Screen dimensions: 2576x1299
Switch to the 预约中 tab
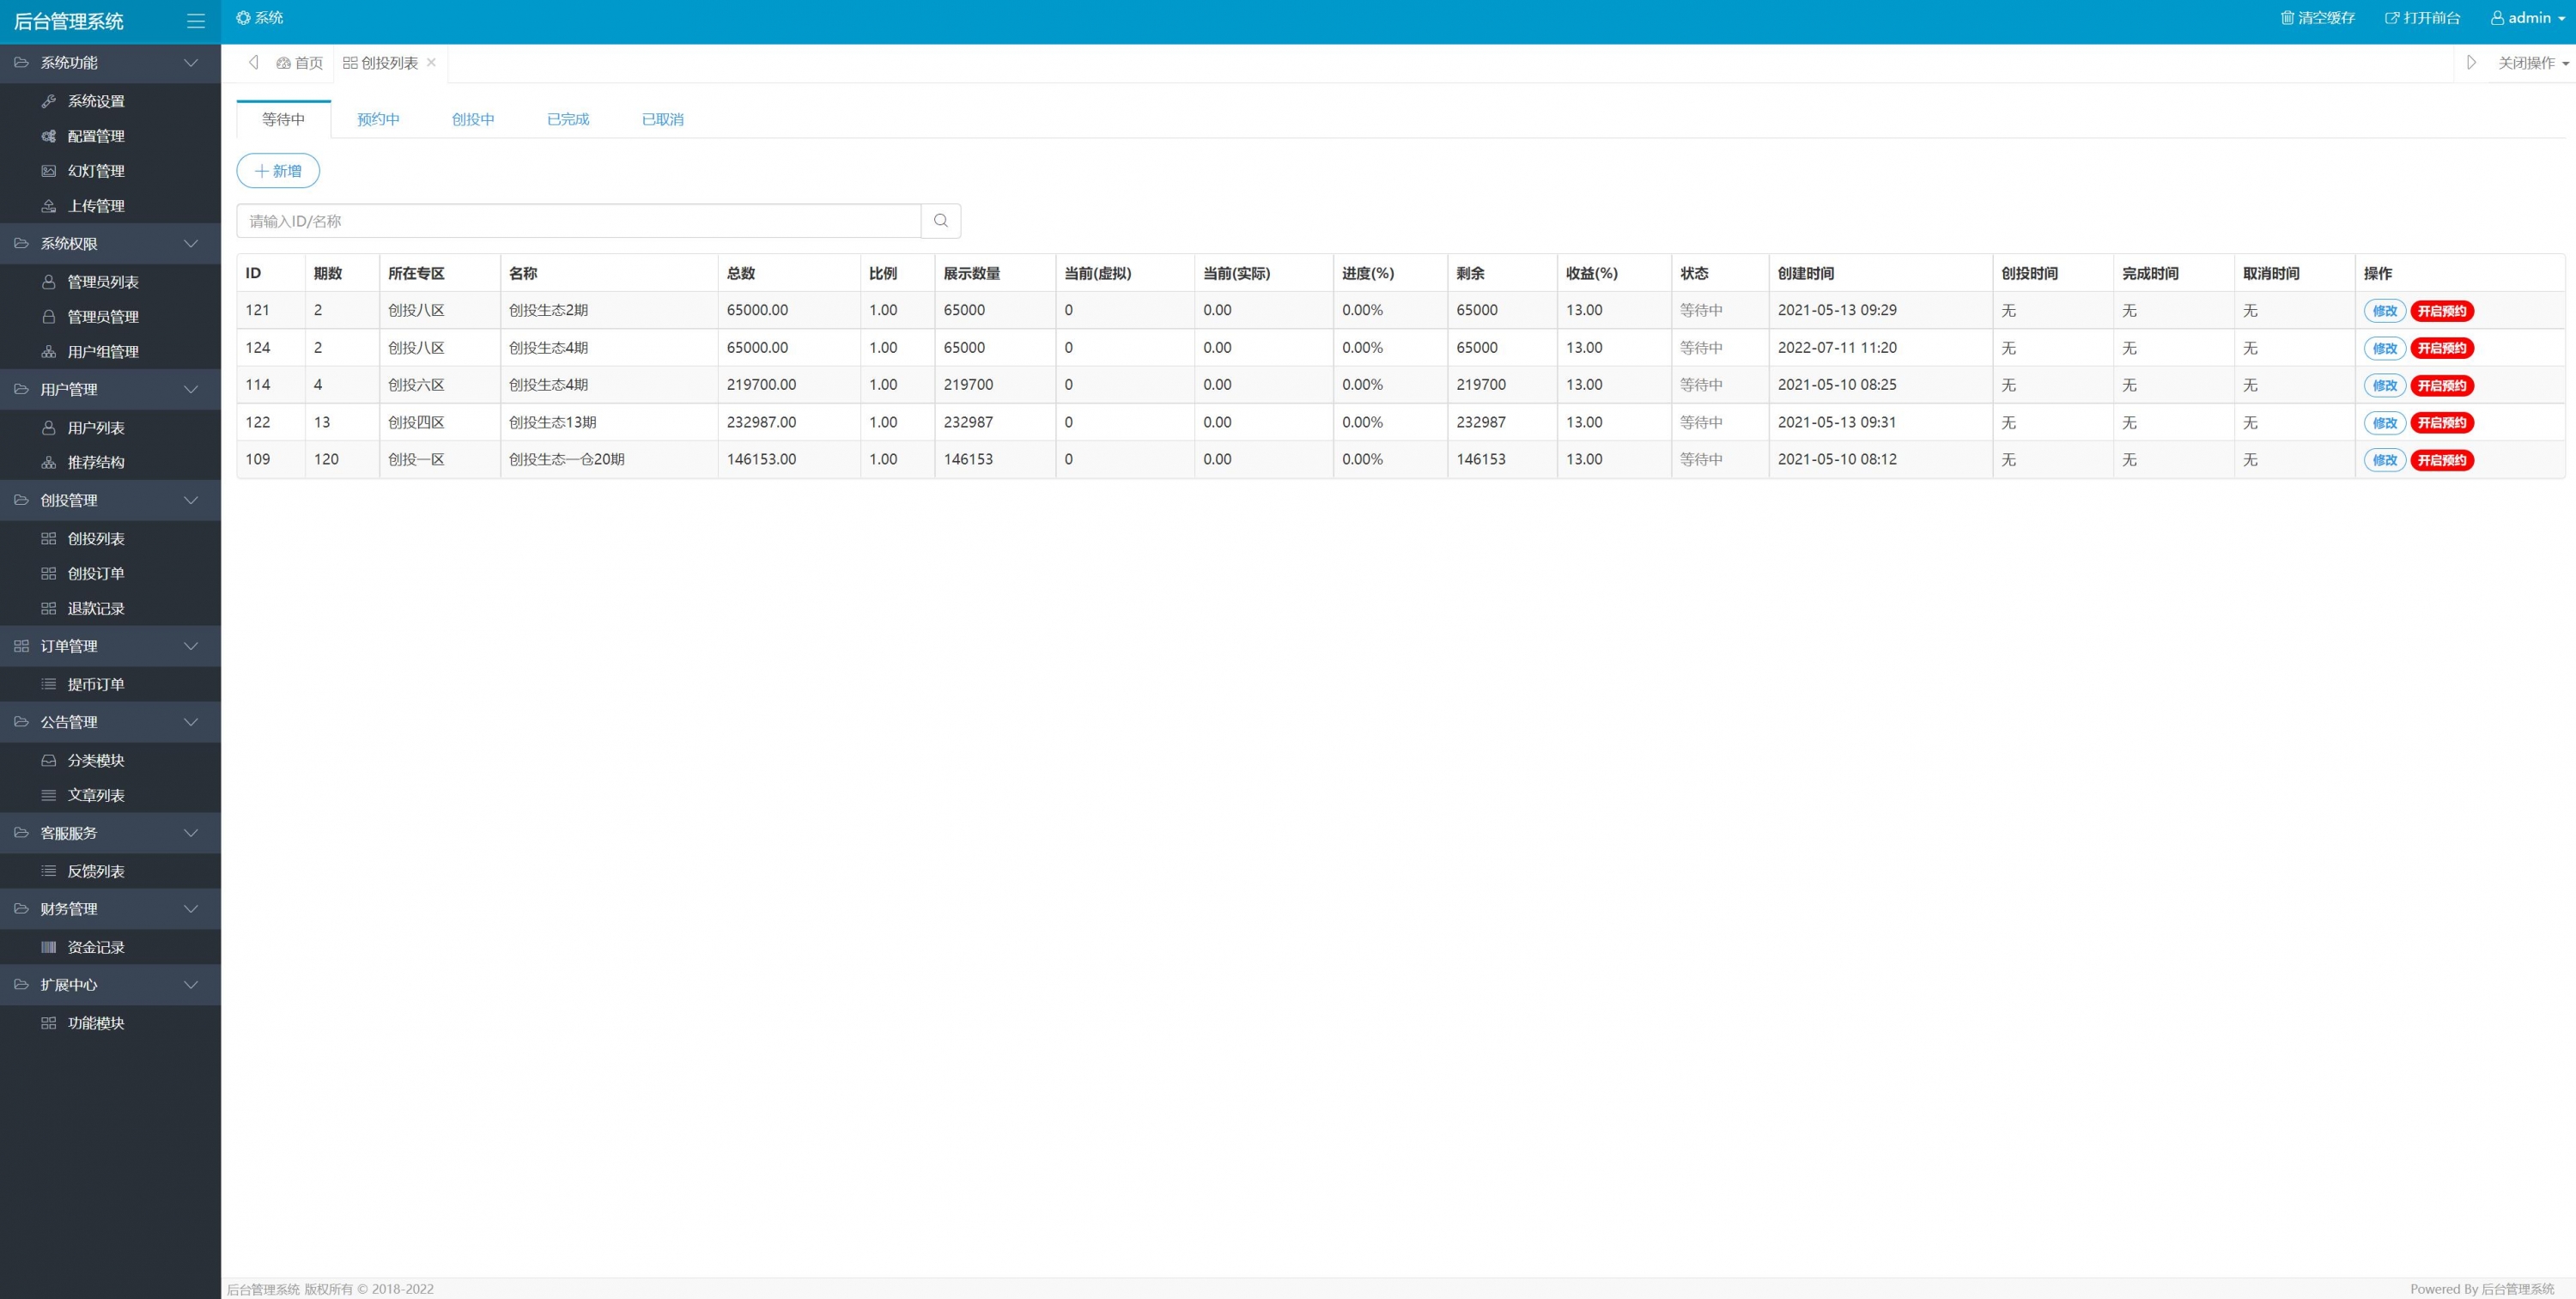point(378,119)
